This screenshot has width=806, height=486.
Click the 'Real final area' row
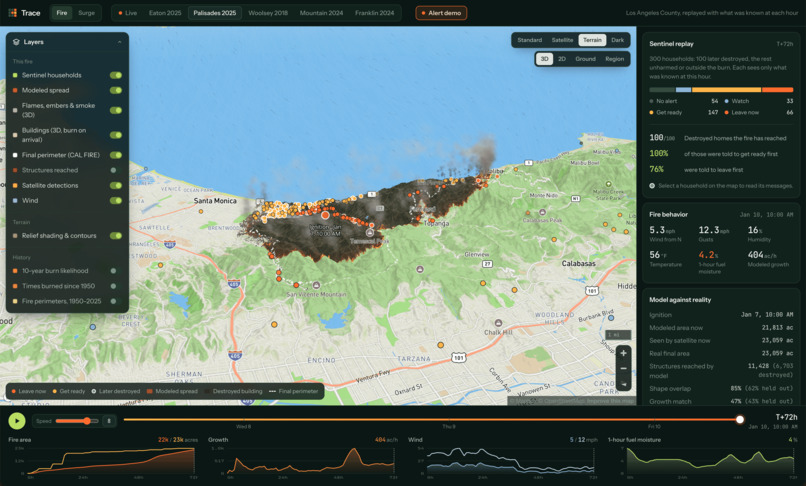721,353
